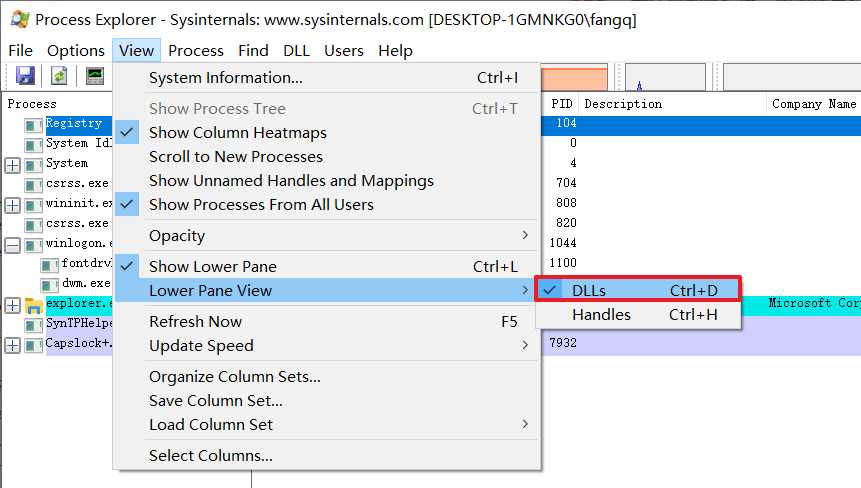The image size is (861, 488).
Task: Choose Select Columns entry
Action: pos(326,456)
